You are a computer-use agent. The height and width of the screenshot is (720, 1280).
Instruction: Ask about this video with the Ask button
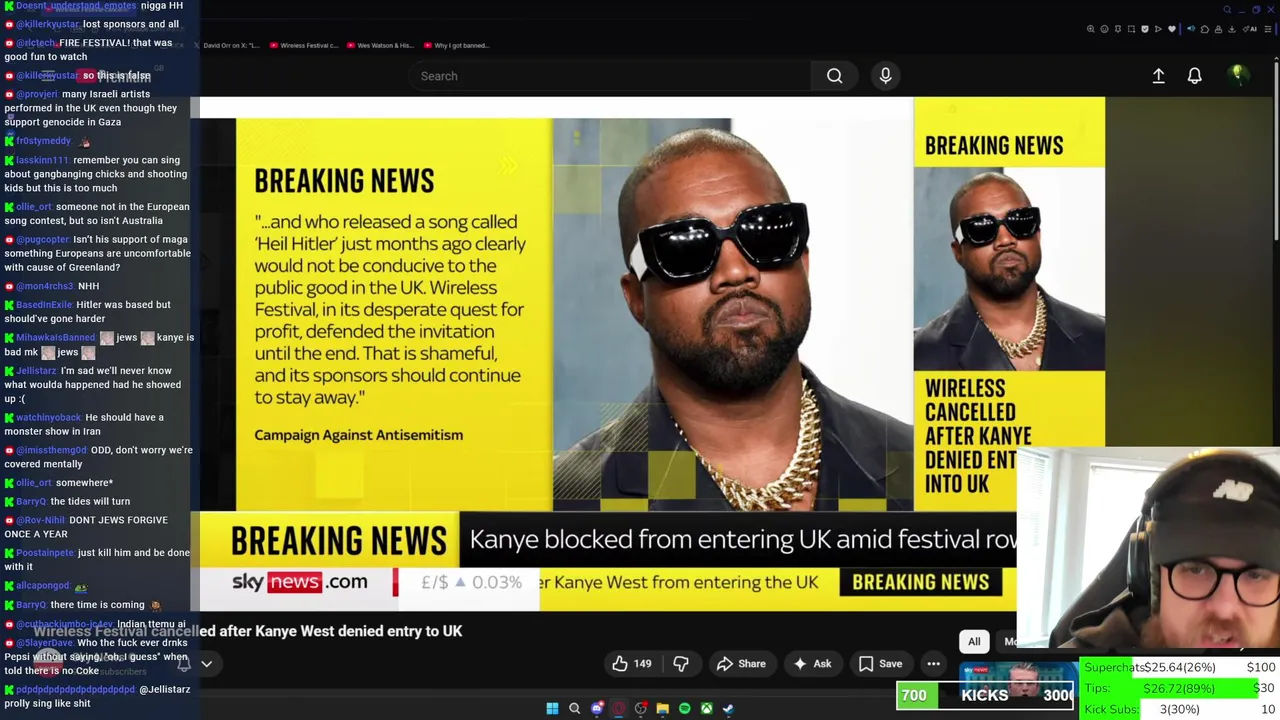pyautogui.click(x=812, y=664)
